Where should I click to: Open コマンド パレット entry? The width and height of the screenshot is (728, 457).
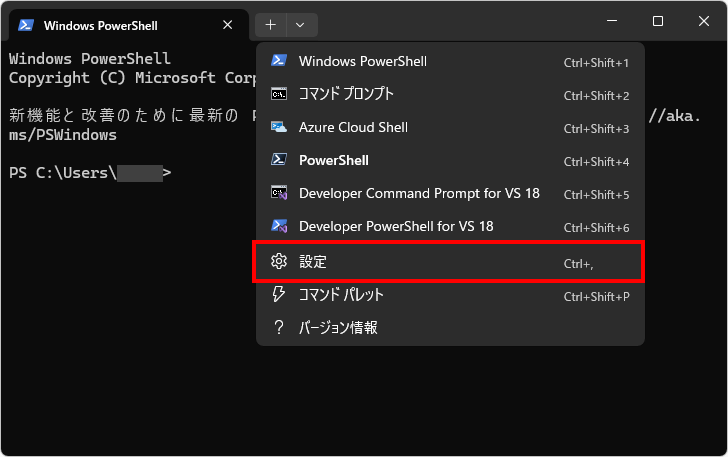(450, 295)
